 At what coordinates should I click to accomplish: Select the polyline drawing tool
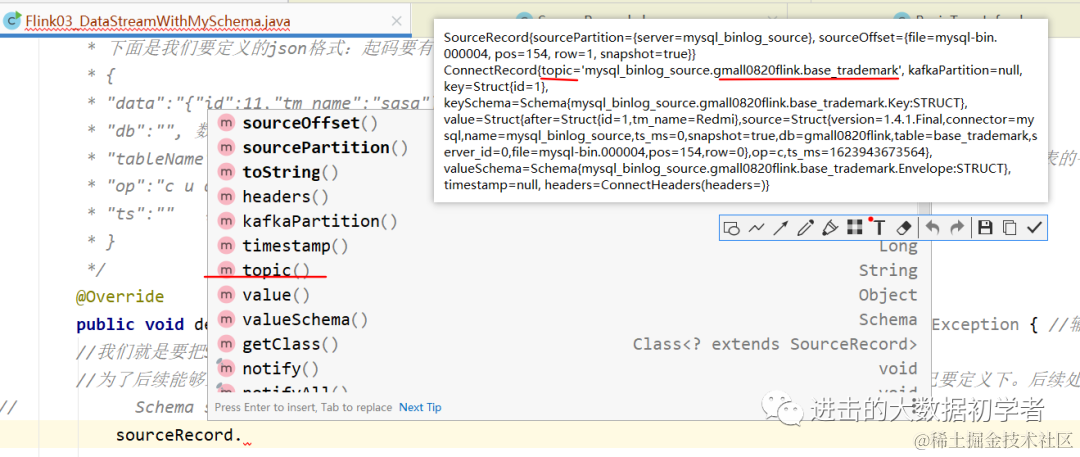(x=756, y=228)
